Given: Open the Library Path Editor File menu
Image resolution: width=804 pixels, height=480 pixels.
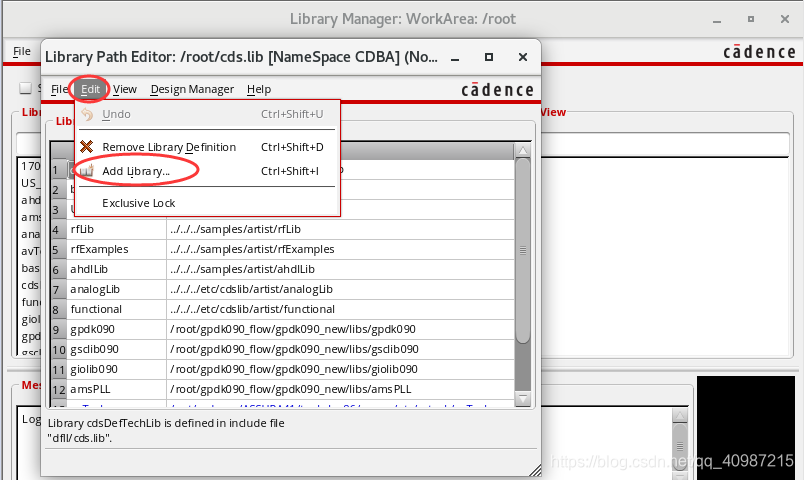Looking at the screenshot, I should pos(59,89).
